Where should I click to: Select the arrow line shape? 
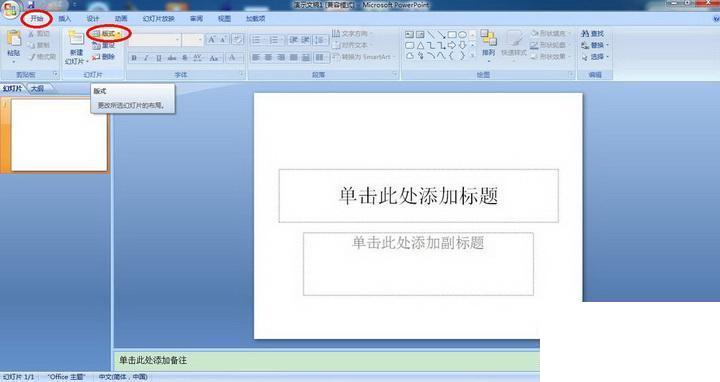[441, 34]
